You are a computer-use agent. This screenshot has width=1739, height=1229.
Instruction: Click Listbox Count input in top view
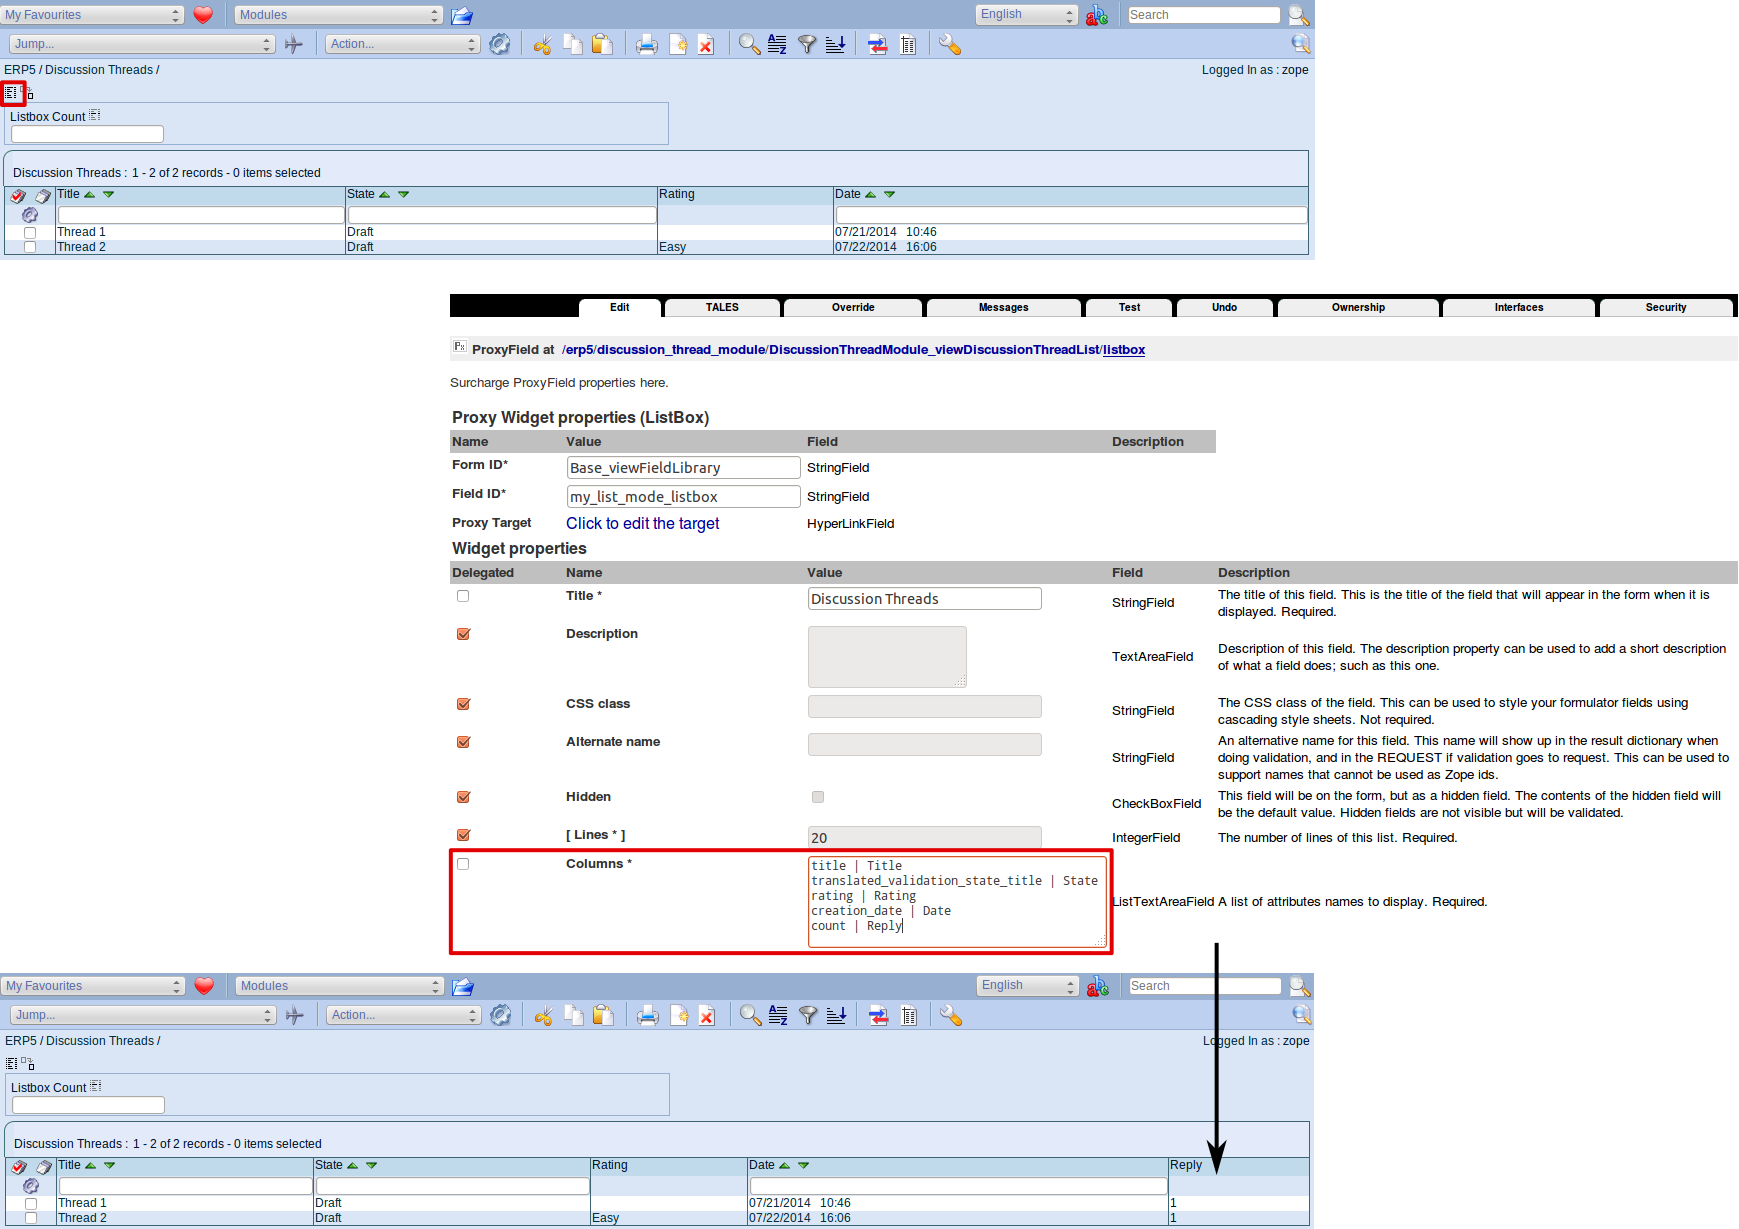pos(87,134)
